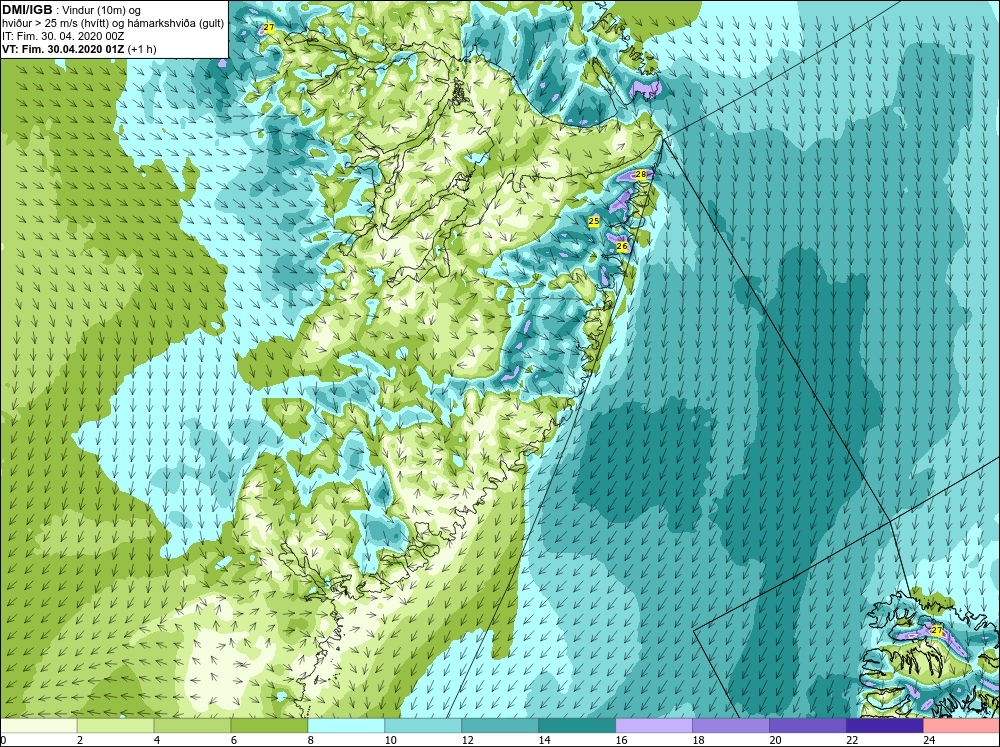Click the yellow 27 gust label beside the header box
1000x747 pixels.
coord(268,28)
